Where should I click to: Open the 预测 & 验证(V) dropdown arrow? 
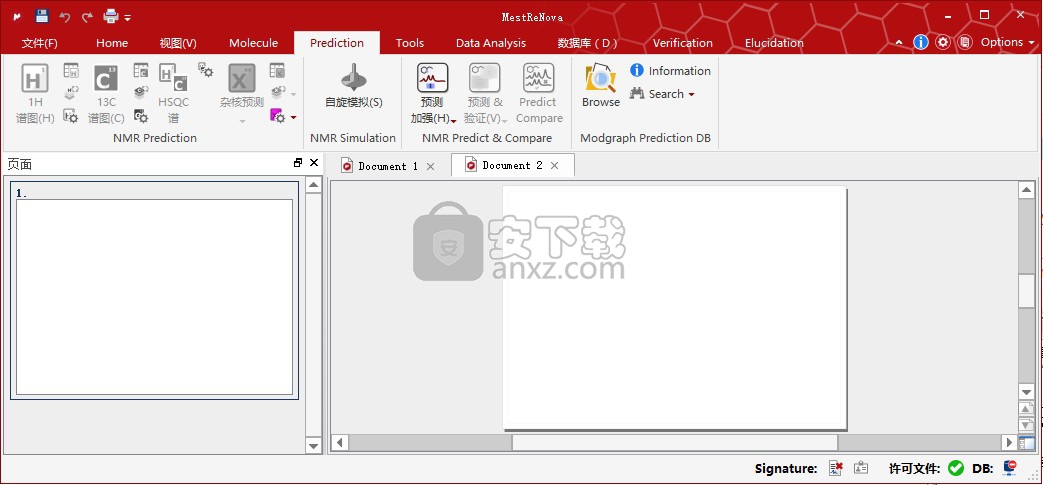click(504, 121)
